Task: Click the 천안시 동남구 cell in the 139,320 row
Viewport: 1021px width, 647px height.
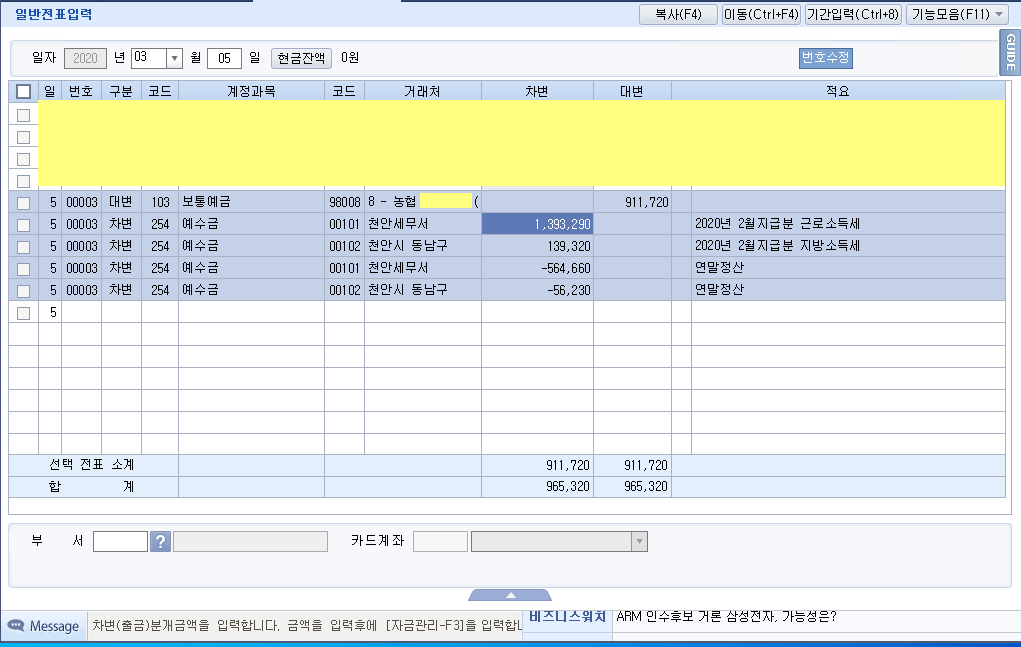Action: pyautogui.click(x=423, y=246)
